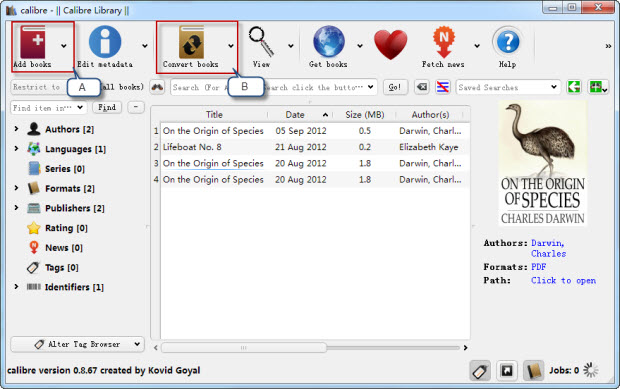Click the horizontal scrollbar thumb
Viewport: 620px width, 389px height.
(x=244, y=348)
